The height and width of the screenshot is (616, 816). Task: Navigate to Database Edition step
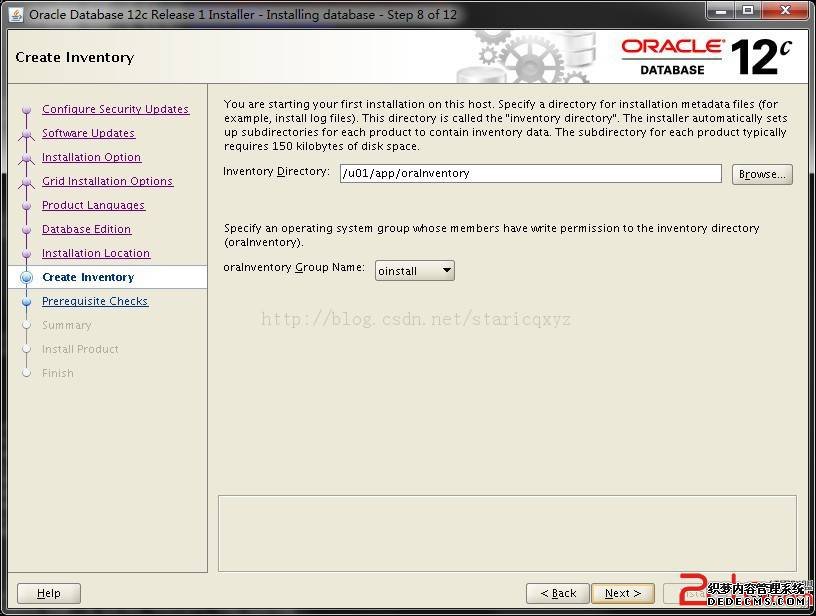86,229
